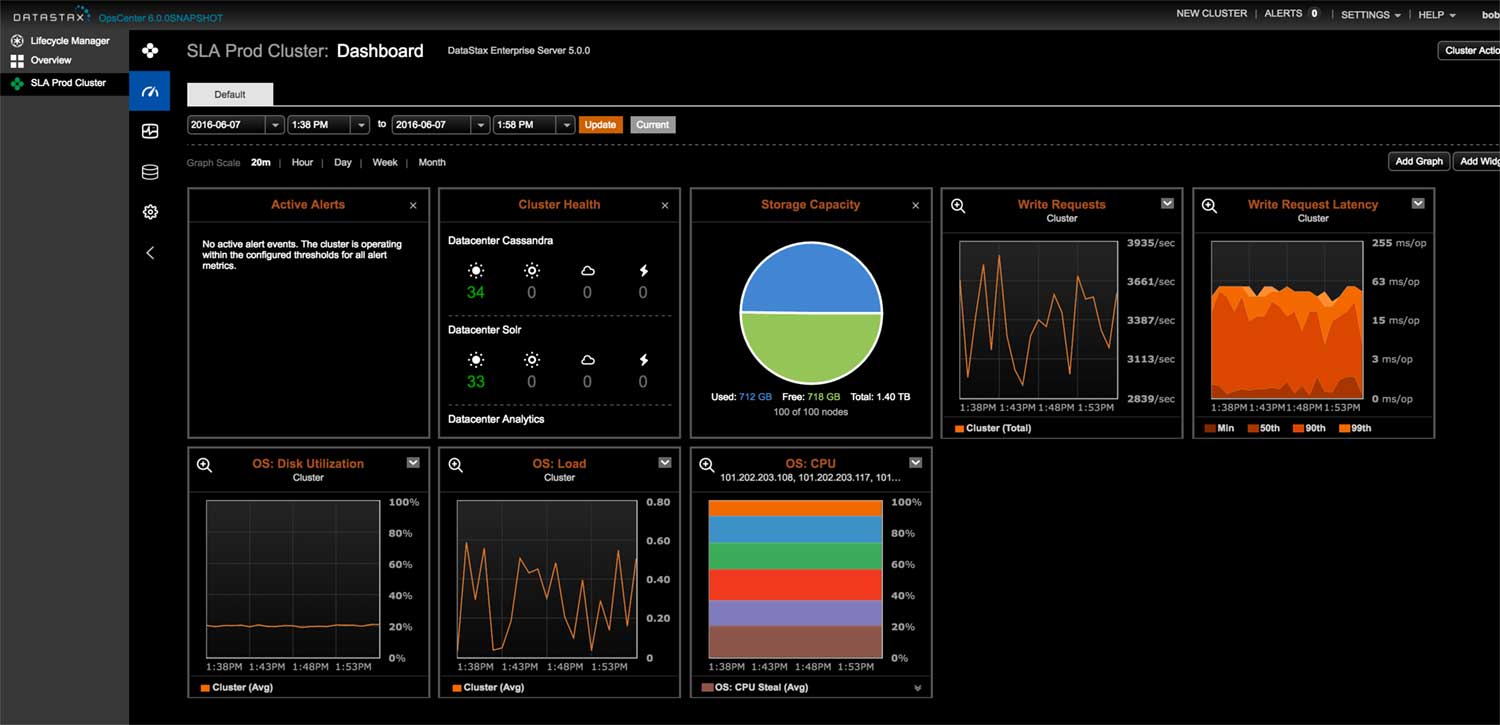The height and width of the screenshot is (725, 1500).
Task: Click the start date field 2016-06-07
Action: (227, 125)
